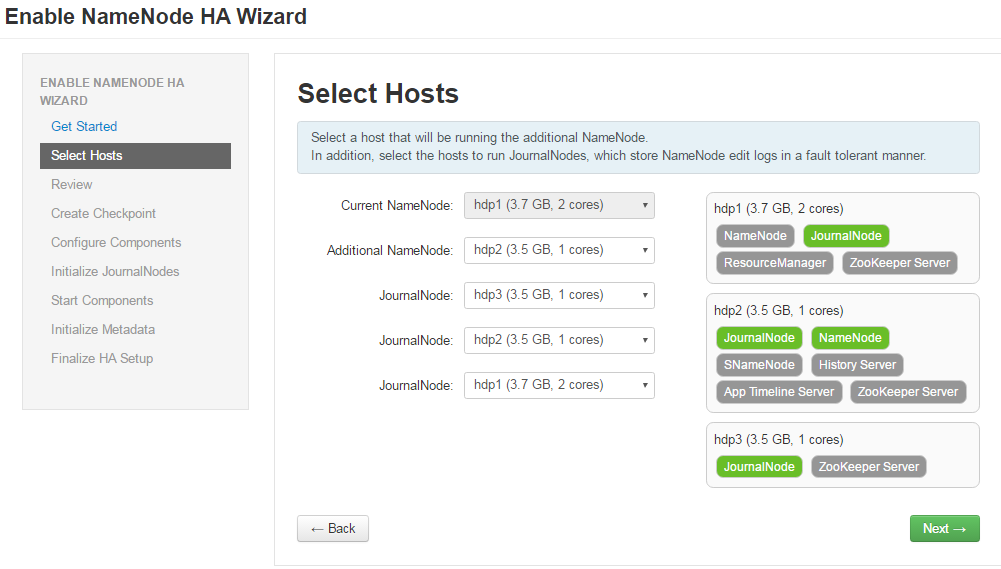
Task: Open the Current NameNode dropdown
Action: (559, 206)
